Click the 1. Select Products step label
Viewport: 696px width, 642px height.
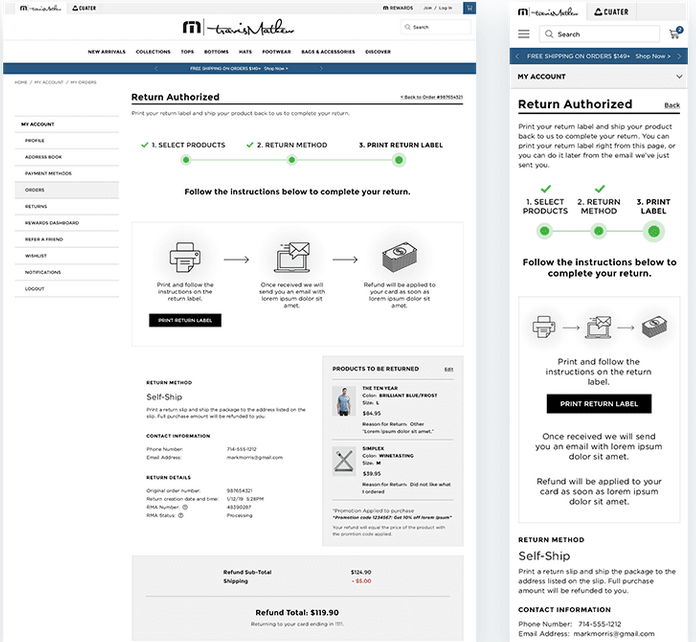(188, 145)
